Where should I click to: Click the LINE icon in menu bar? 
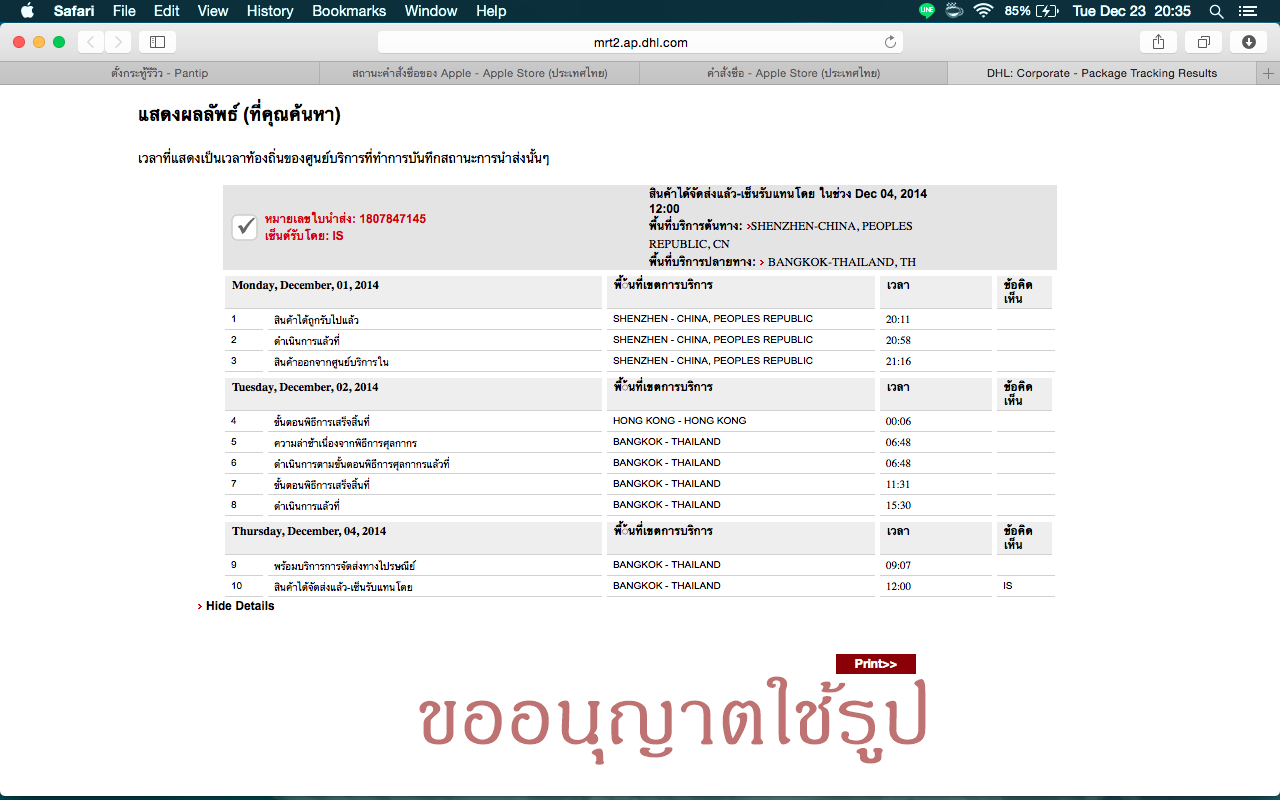(927, 11)
